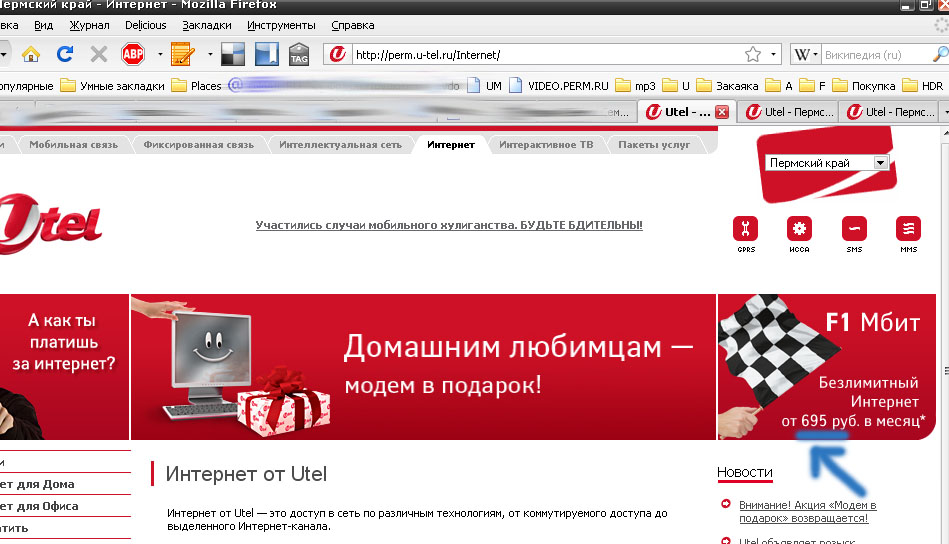Open the U bookmark folder
The image size is (949, 544).
pyautogui.click(x=676, y=86)
